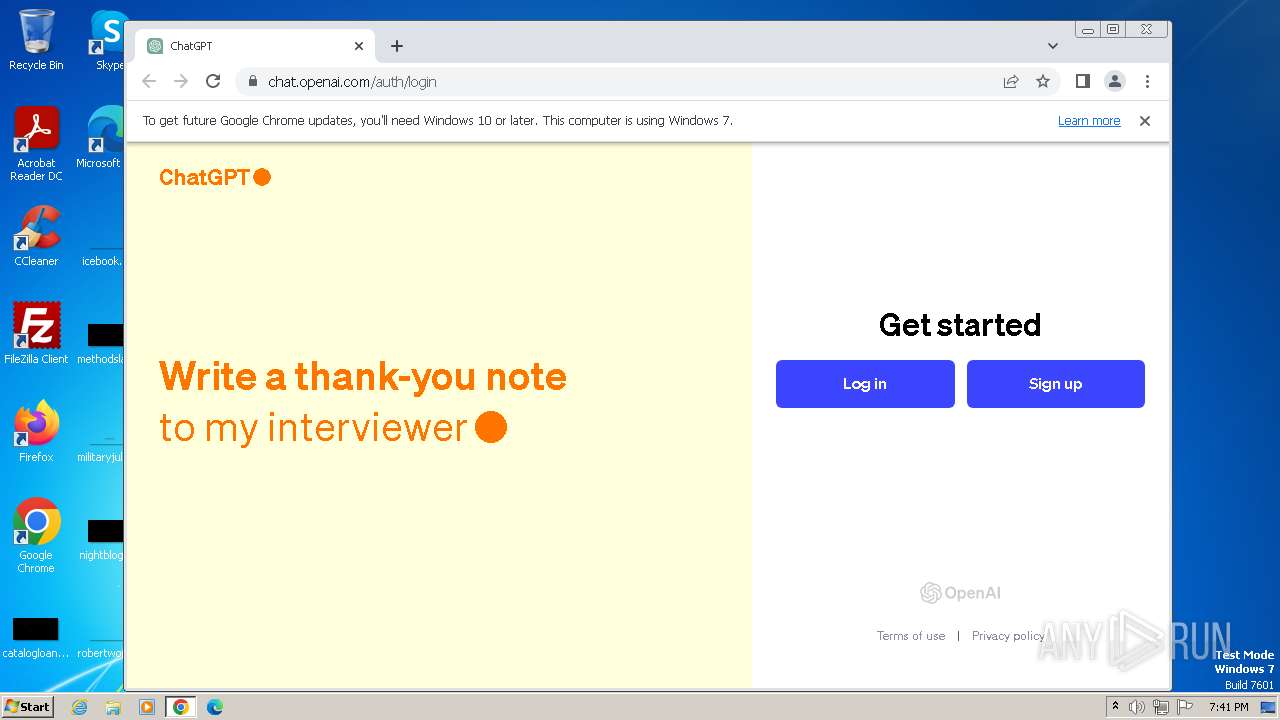Click the taskbar clock showing 7:41 PM

click(1229, 707)
